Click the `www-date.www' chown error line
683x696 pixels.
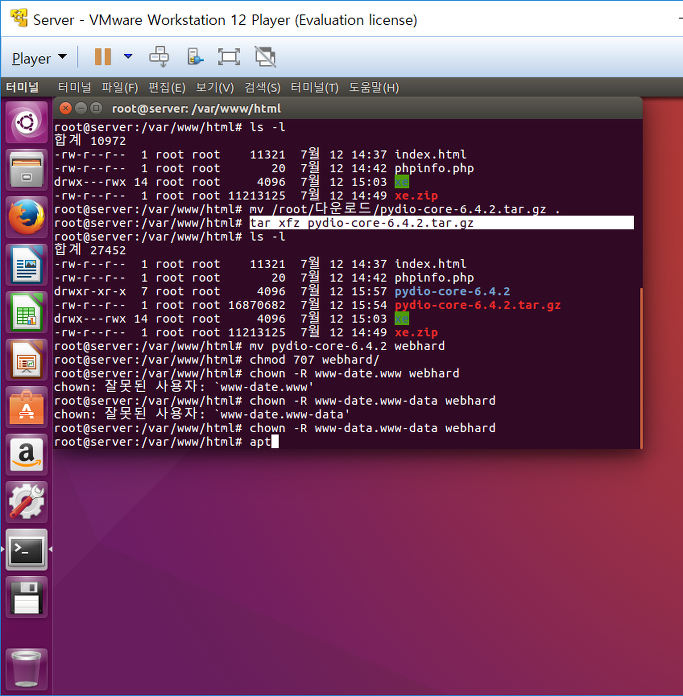(x=184, y=387)
